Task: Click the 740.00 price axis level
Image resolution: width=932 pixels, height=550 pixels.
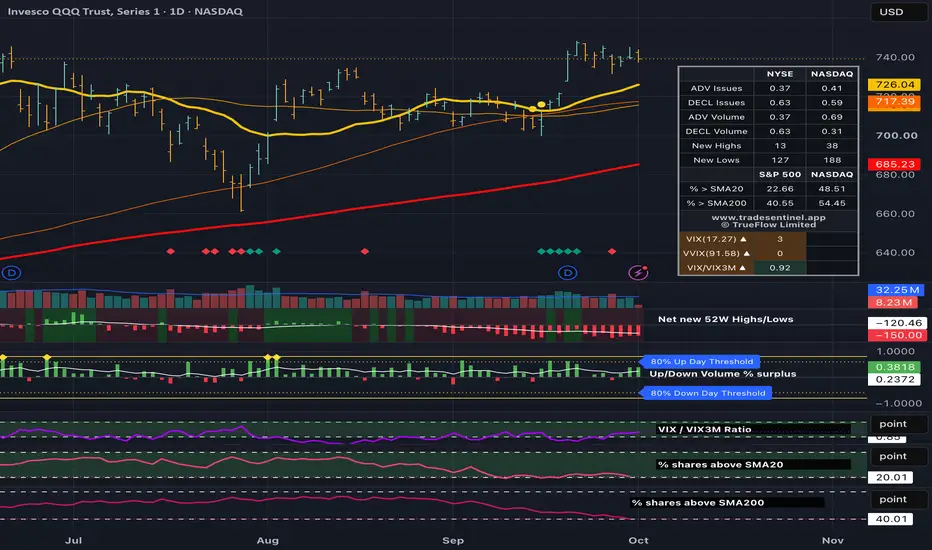Action: pyautogui.click(x=895, y=58)
